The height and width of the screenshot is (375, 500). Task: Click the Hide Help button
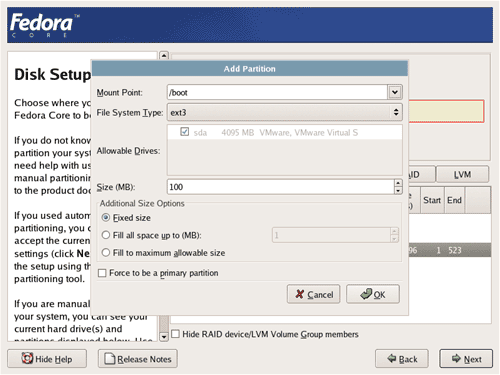(47, 359)
